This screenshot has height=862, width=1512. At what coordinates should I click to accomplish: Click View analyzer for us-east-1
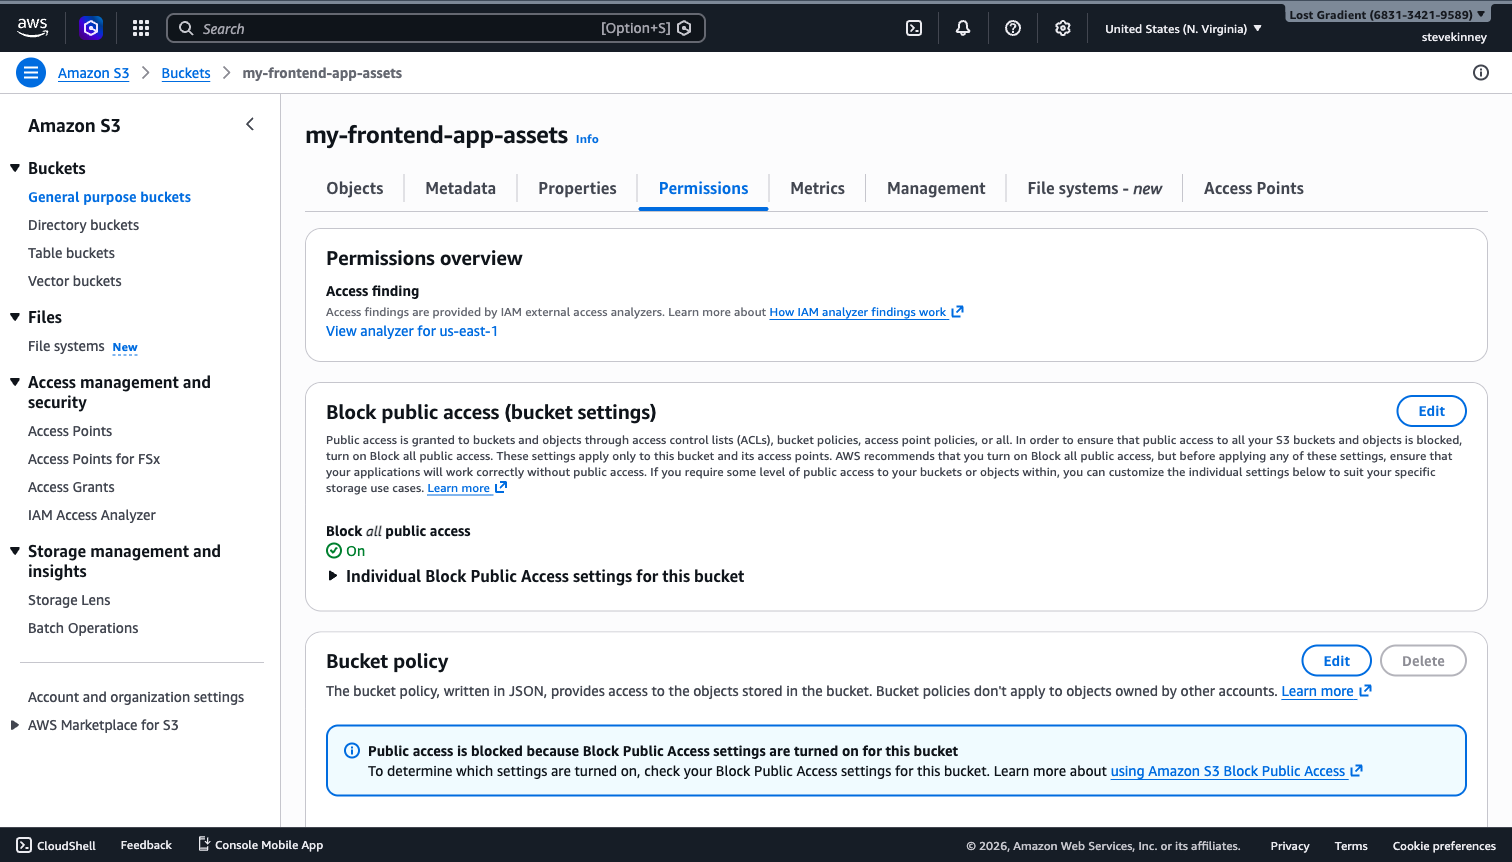pyautogui.click(x=412, y=331)
